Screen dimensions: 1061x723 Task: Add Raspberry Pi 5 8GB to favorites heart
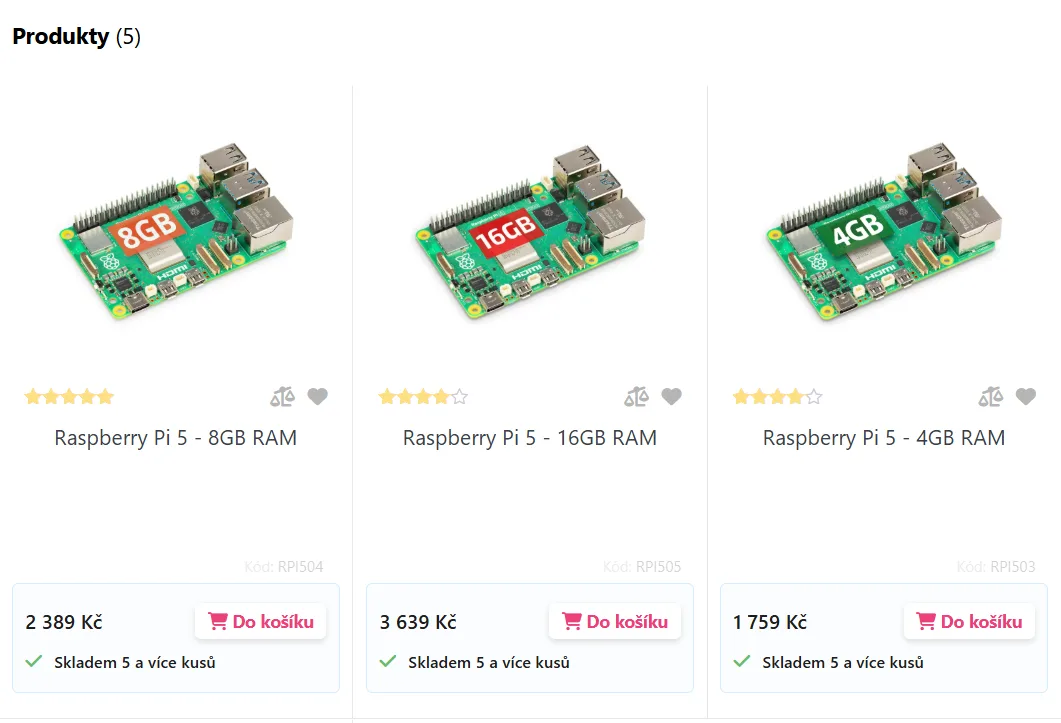click(317, 397)
